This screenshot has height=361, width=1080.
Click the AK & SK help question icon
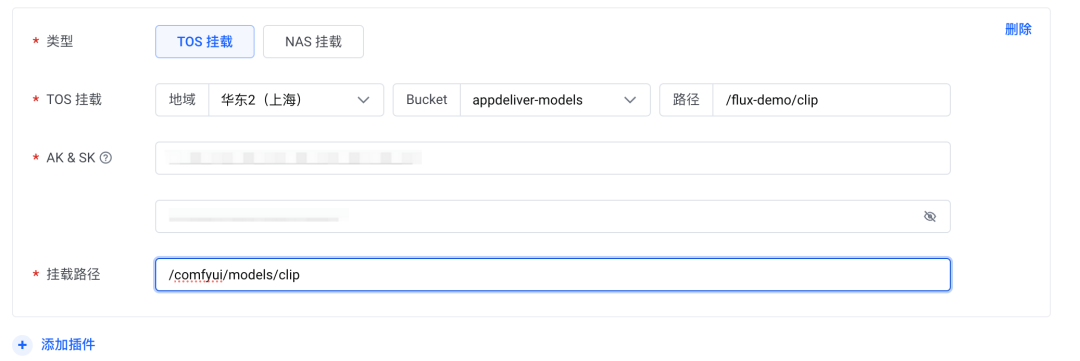click(x=105, y=158)
